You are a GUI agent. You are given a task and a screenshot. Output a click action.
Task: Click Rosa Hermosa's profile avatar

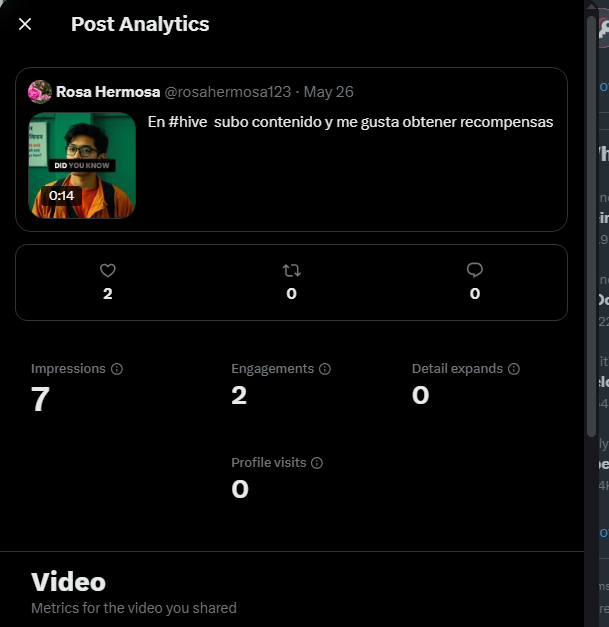click(x=40, y=92)
